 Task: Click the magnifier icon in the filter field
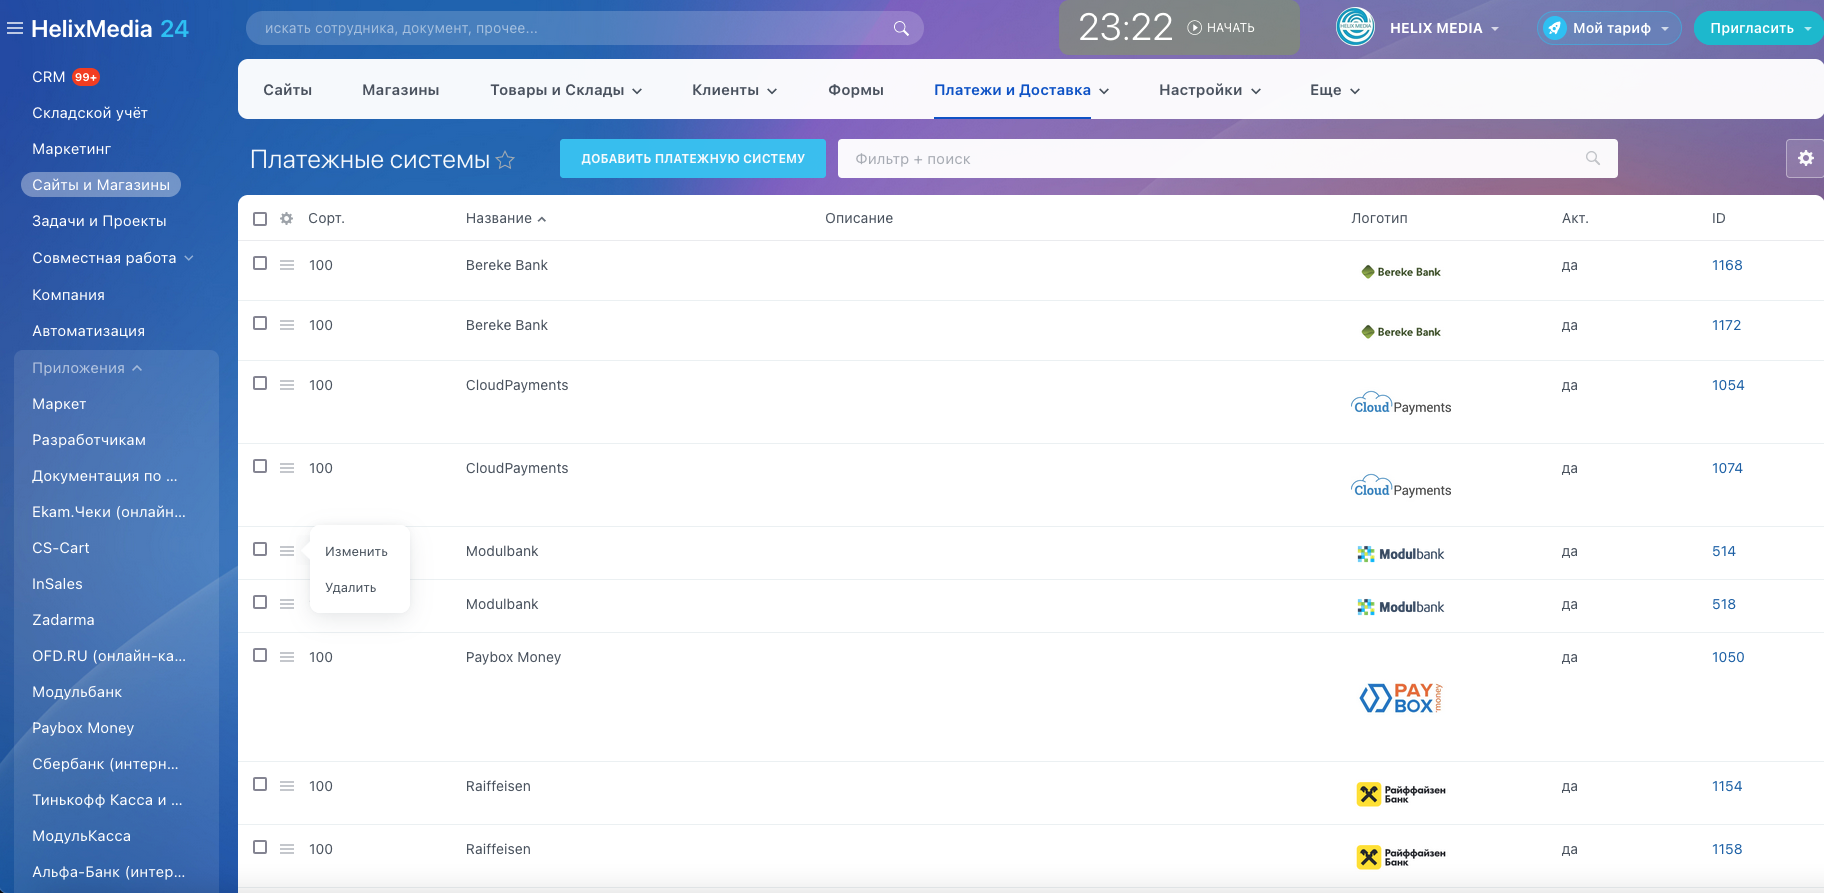click(x=1593, y=158)
